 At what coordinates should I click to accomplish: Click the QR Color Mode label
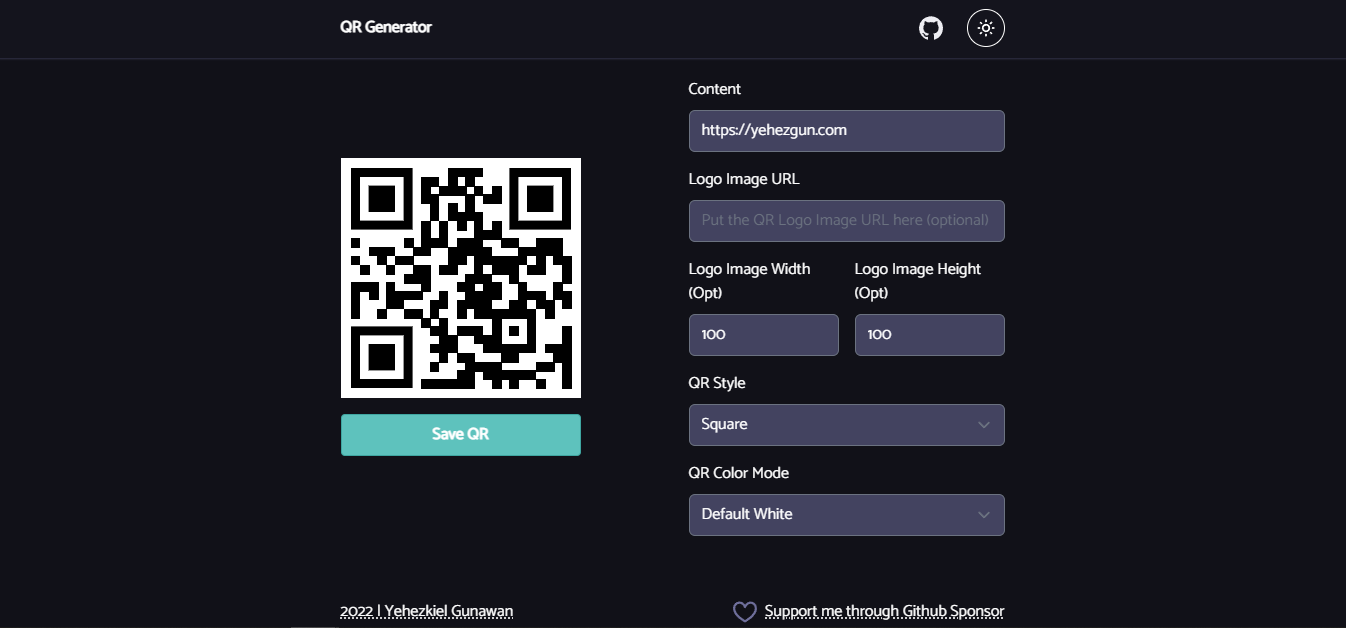(739, 473)
